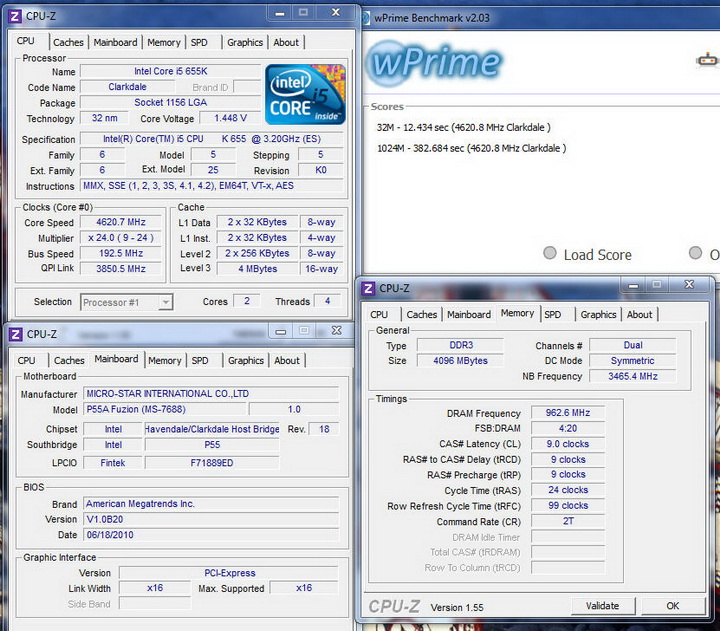Switch to Caches tab in top CPU-Z window
This screenshot has height=631, width=720.
(x=68, y=43)
